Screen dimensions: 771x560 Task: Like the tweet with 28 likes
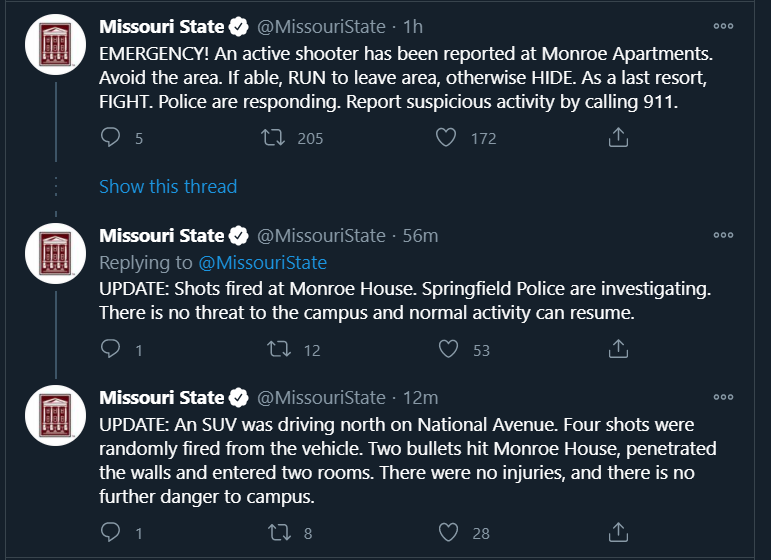448,532
